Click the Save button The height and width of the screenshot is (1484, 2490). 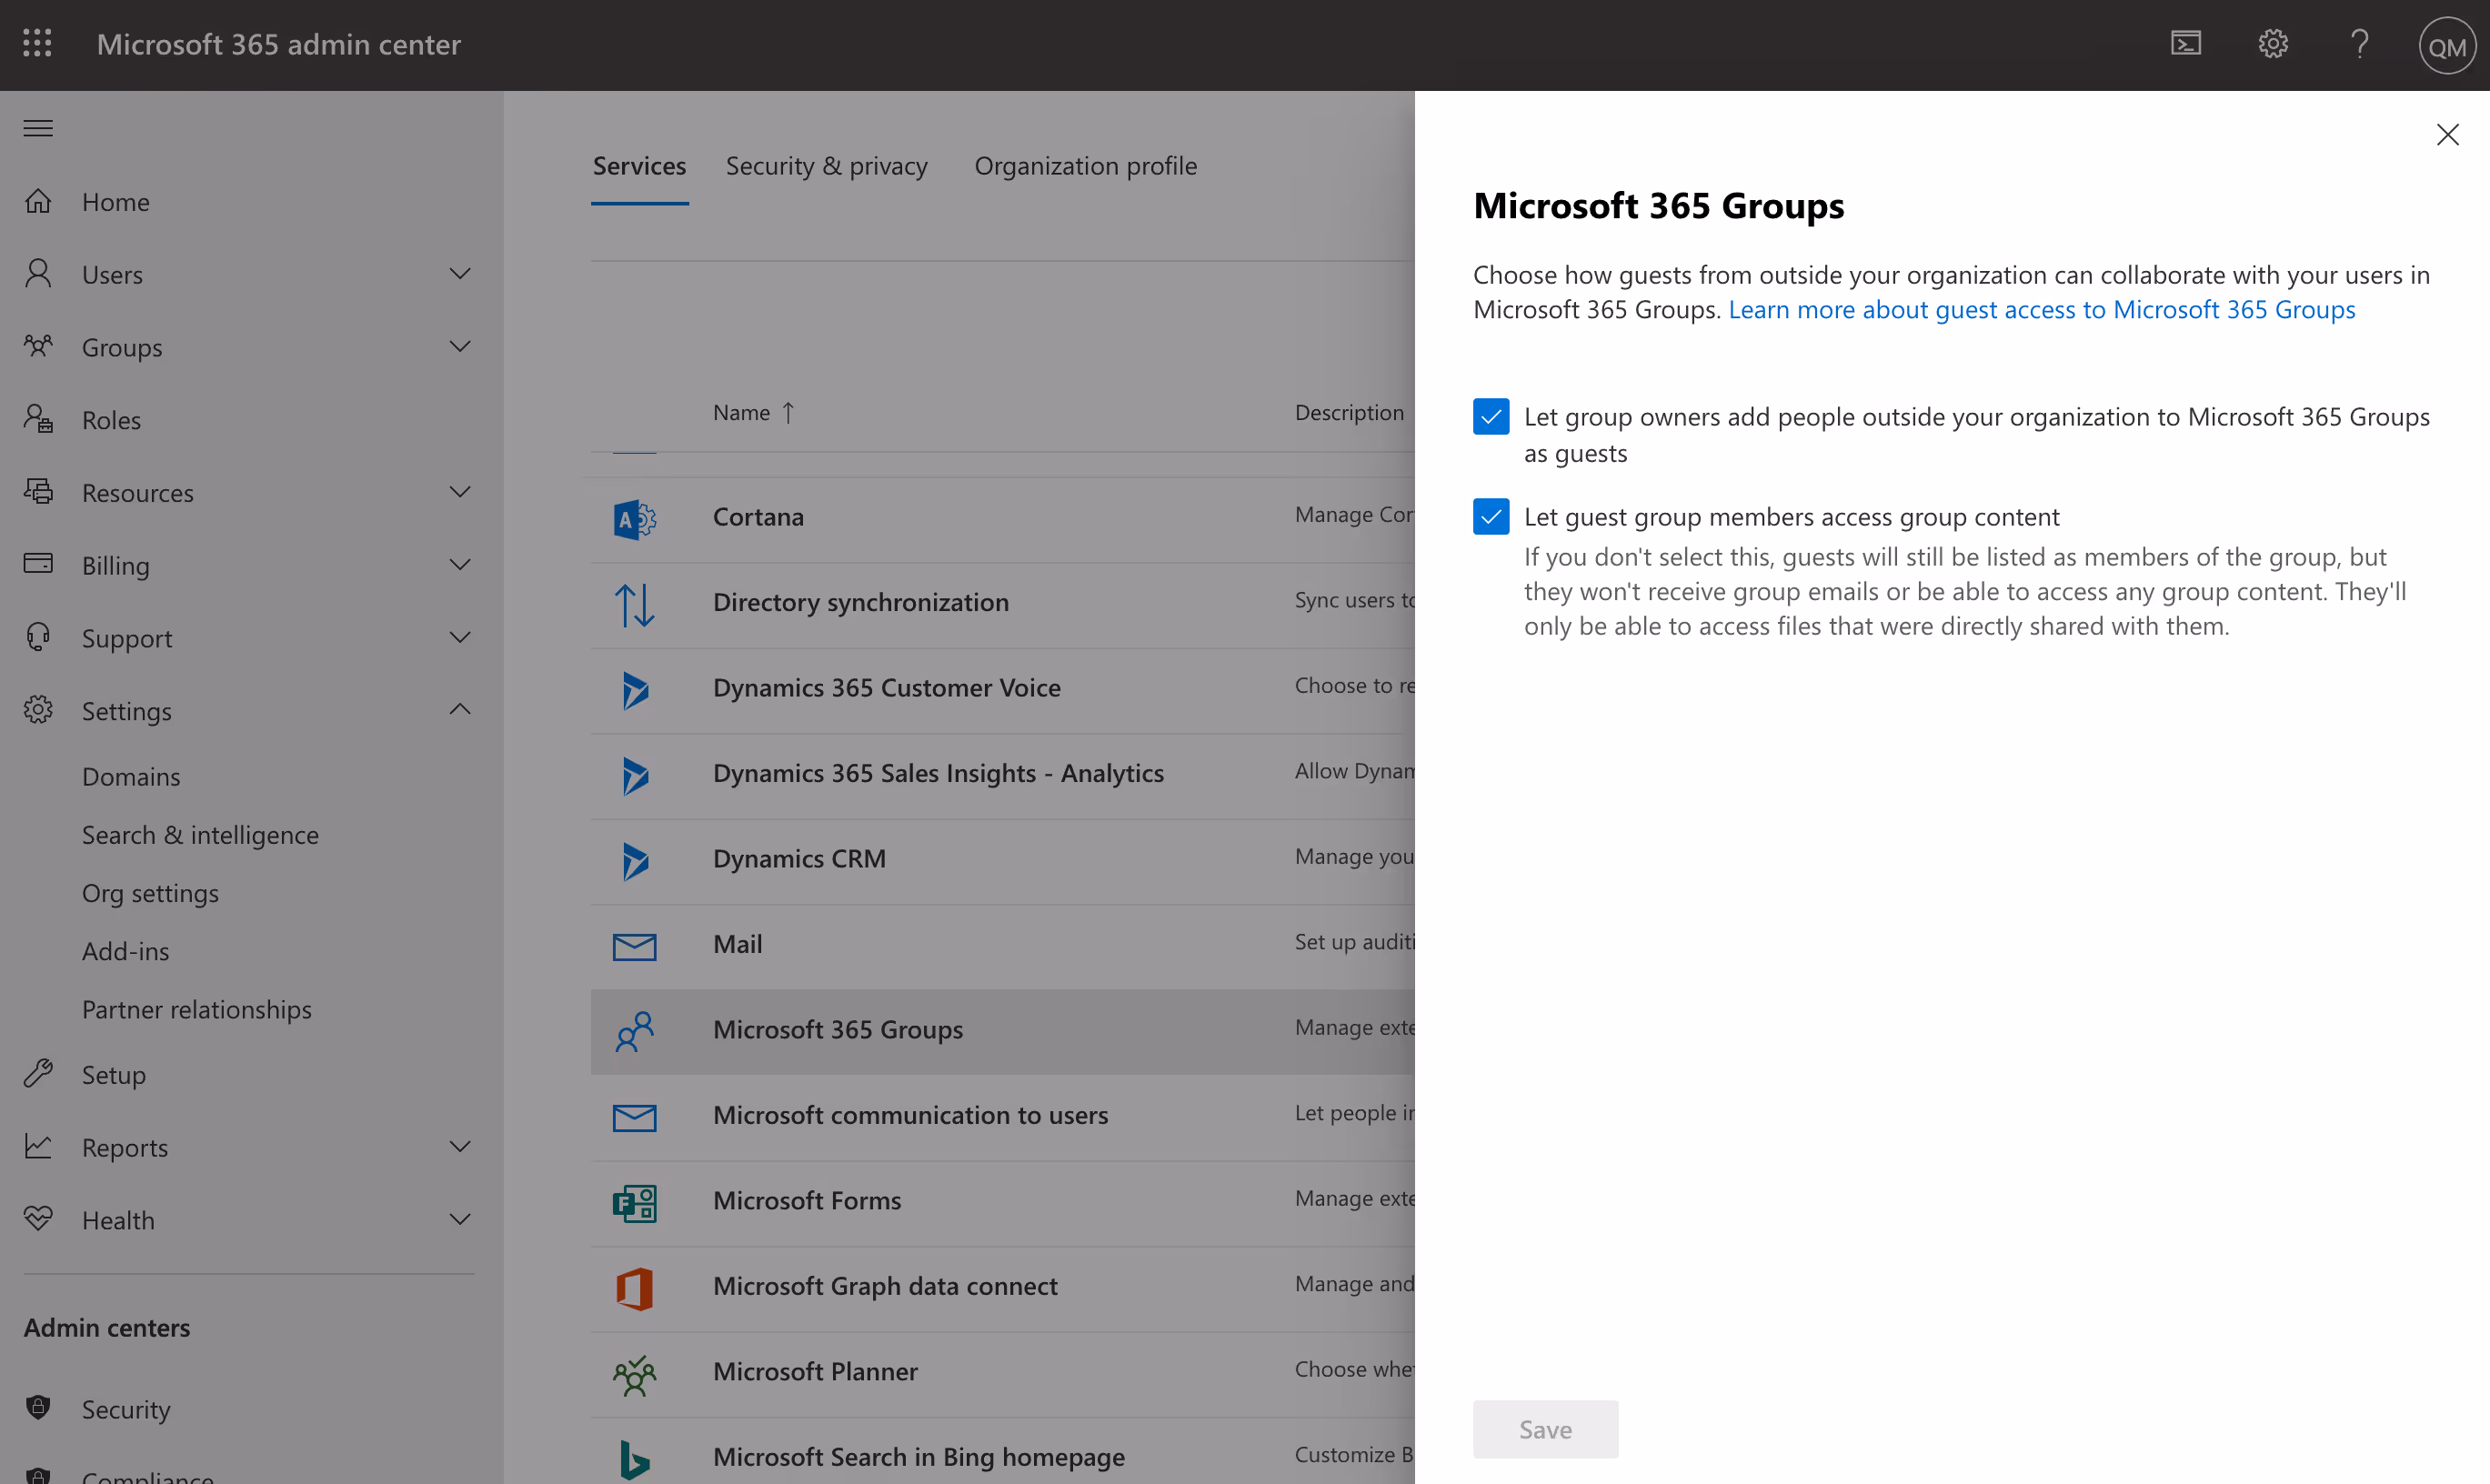click(1544, 1429)
